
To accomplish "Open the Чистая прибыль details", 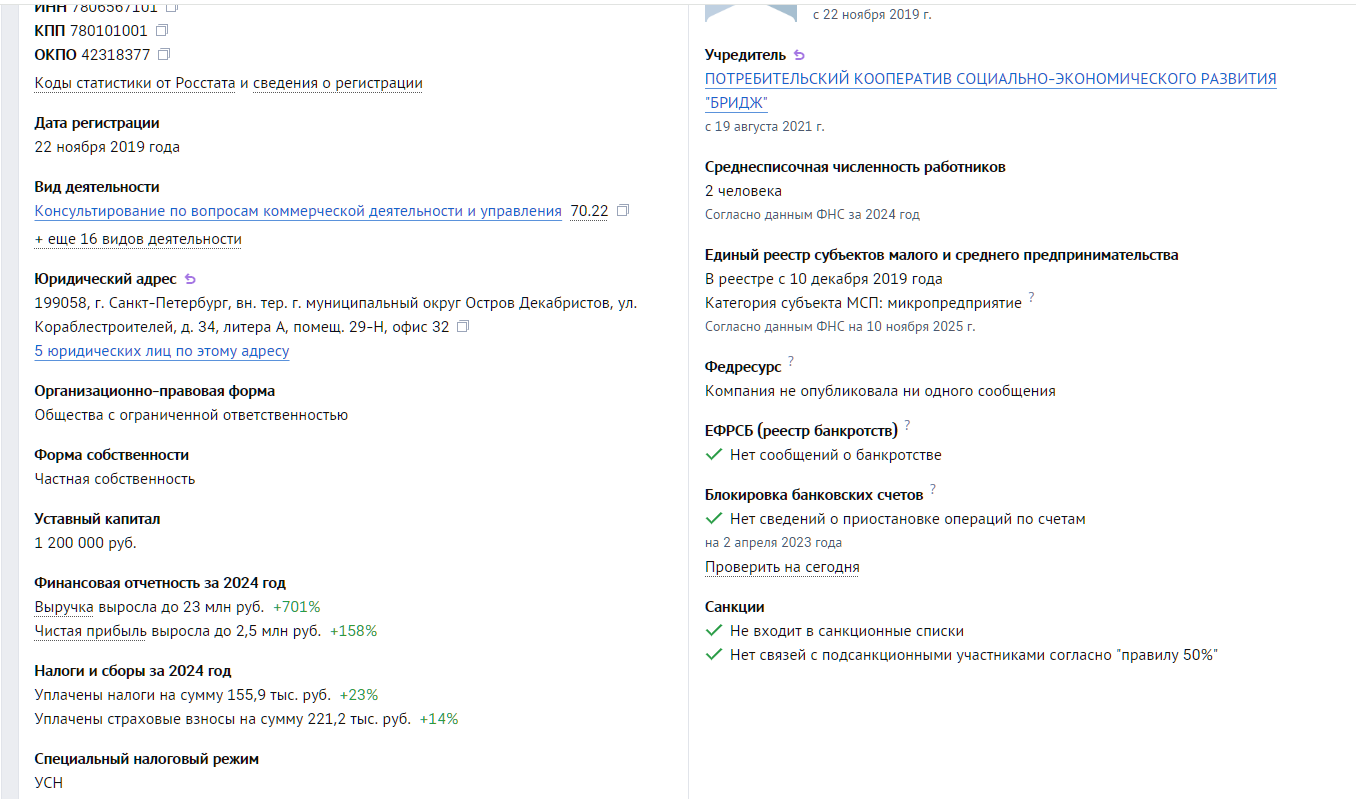I will 90,631.
